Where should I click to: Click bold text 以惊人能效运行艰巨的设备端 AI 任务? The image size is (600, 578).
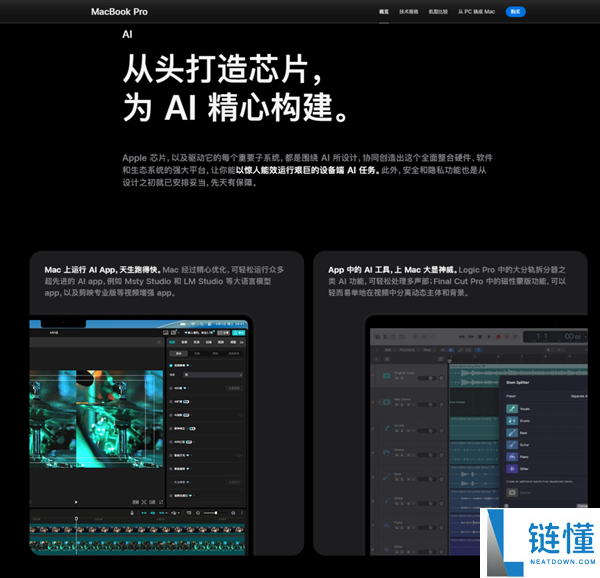point(308,170)
